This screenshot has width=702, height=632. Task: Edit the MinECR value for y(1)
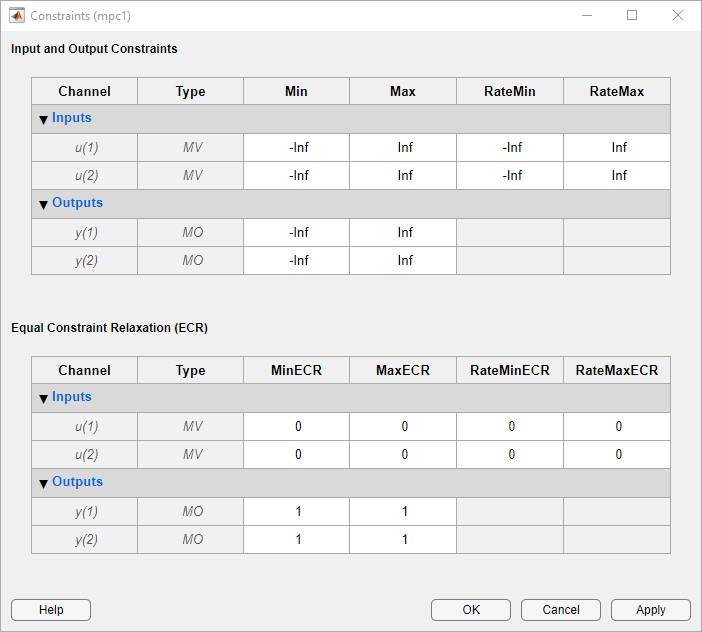[296, 511]
